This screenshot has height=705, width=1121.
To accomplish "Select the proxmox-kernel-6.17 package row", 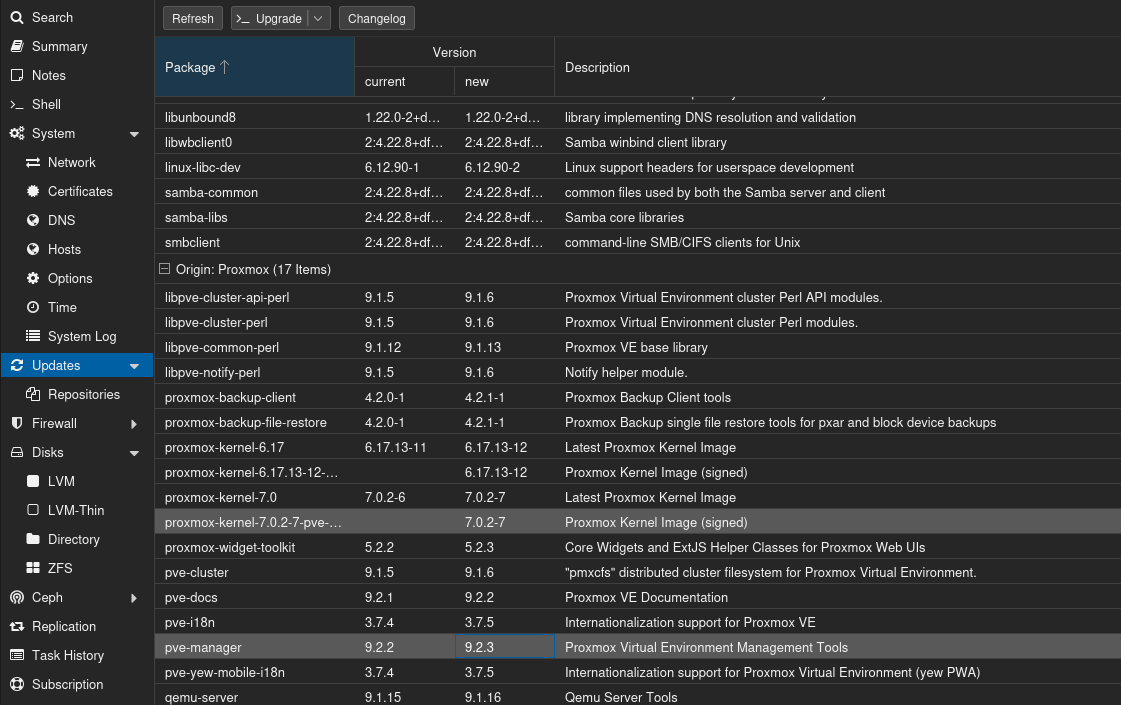I will pos(638,447).
